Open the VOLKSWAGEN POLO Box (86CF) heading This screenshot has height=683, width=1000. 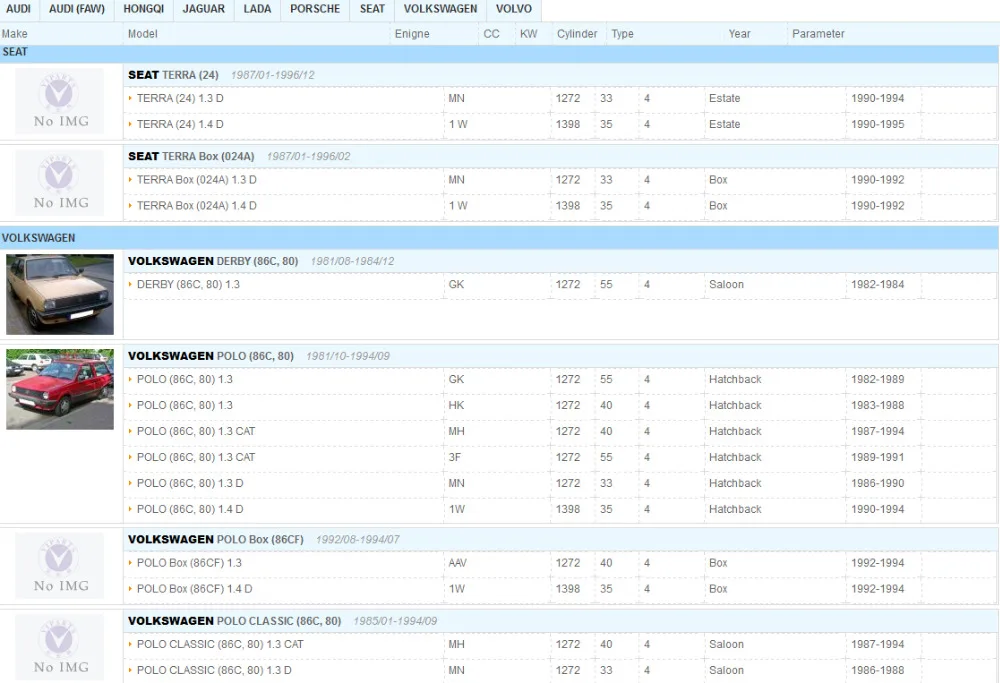[216, 540]
